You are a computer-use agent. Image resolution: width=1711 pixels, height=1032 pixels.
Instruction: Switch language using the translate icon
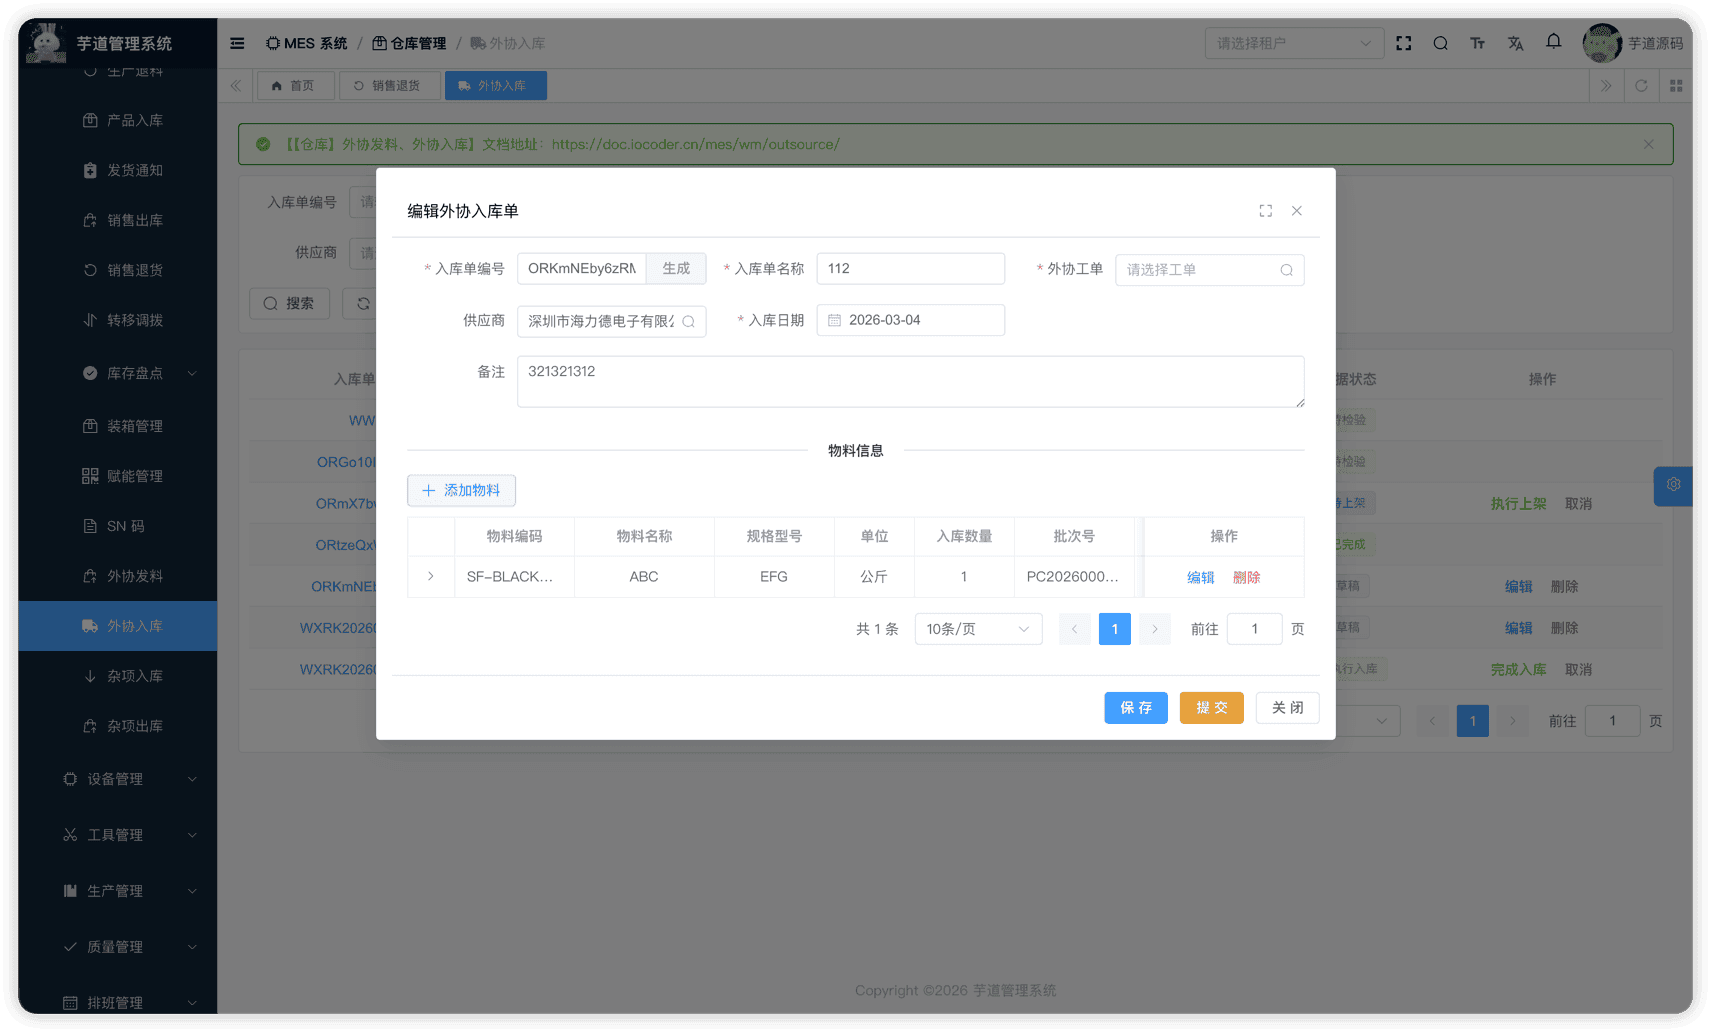(1515, 43)
